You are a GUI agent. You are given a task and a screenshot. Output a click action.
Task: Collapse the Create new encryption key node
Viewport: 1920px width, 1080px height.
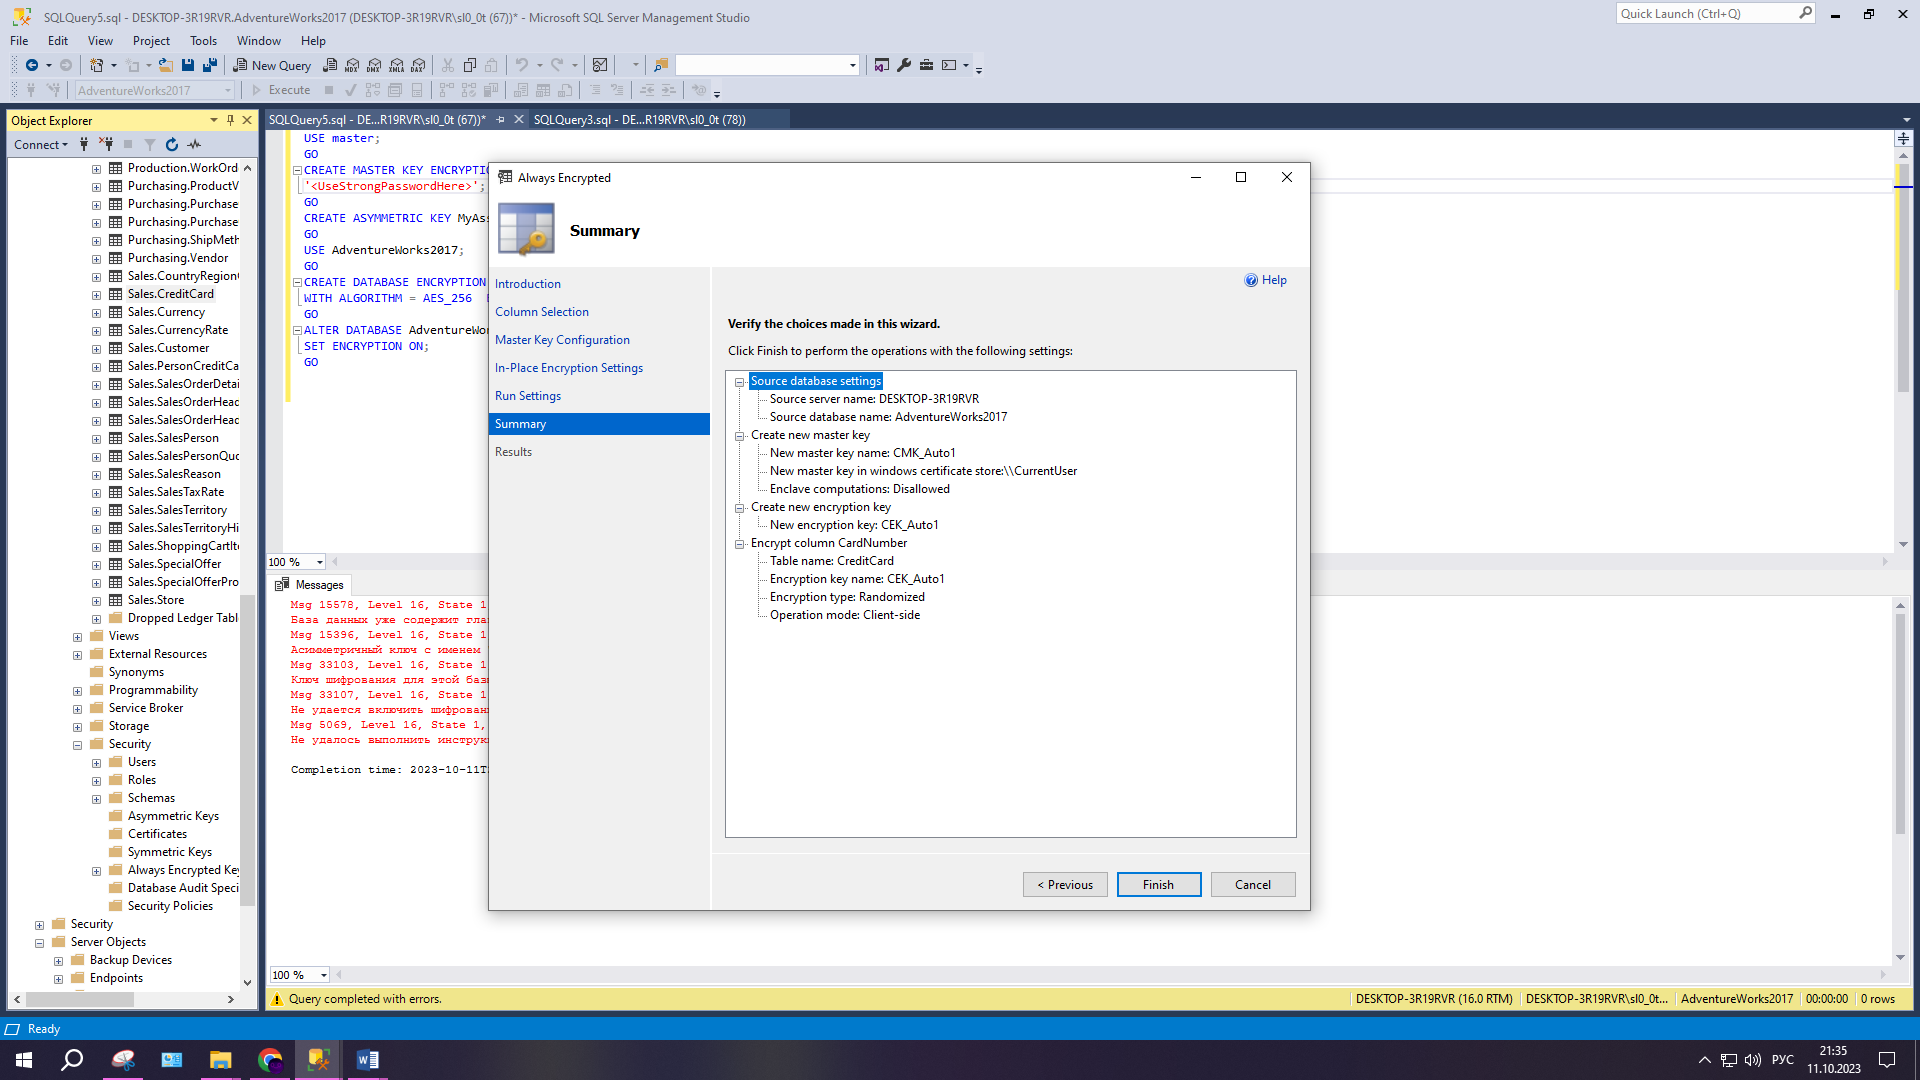[x=740, y=507]
